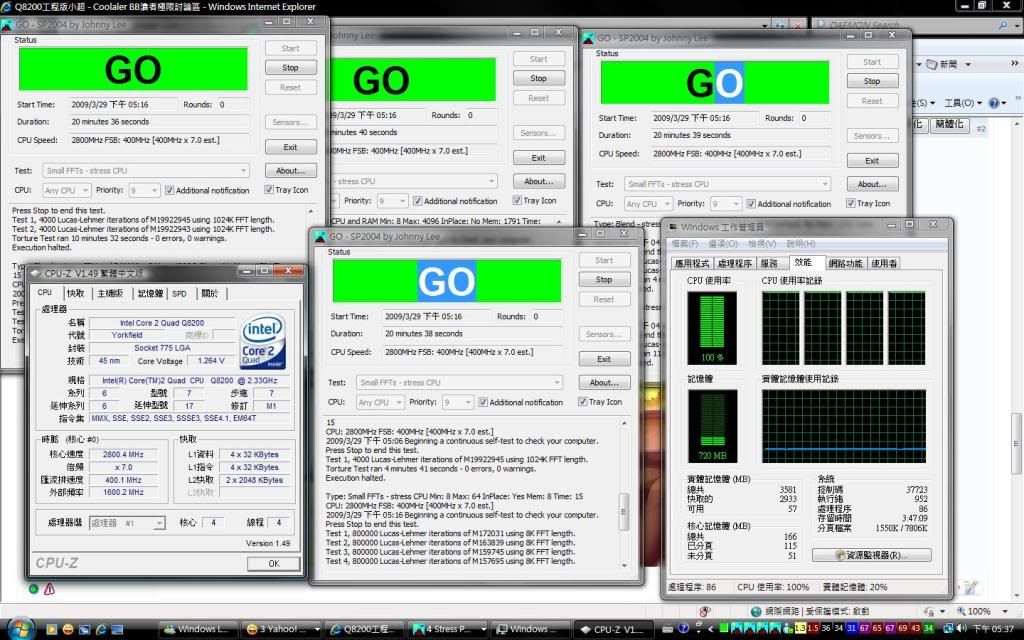Open Priority dropdown in the 38-seconds window
1024x640 pixels.
coord(458,402)
